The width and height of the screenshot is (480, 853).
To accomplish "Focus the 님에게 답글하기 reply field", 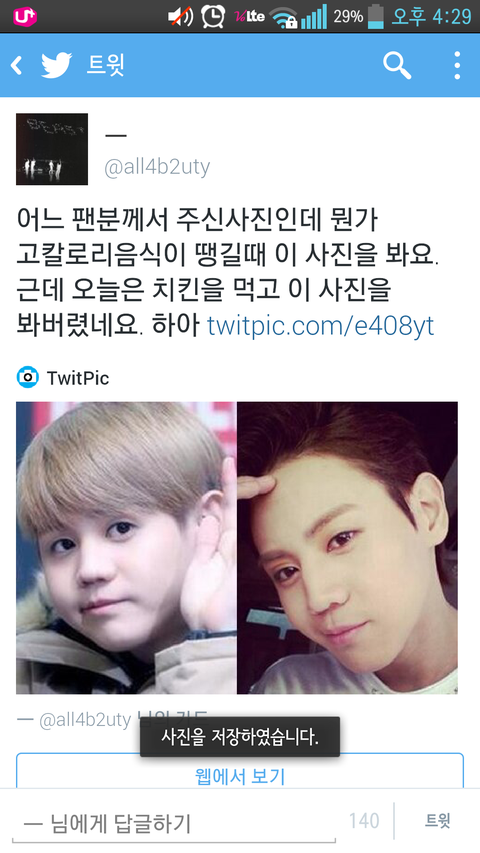I will 173,824.
